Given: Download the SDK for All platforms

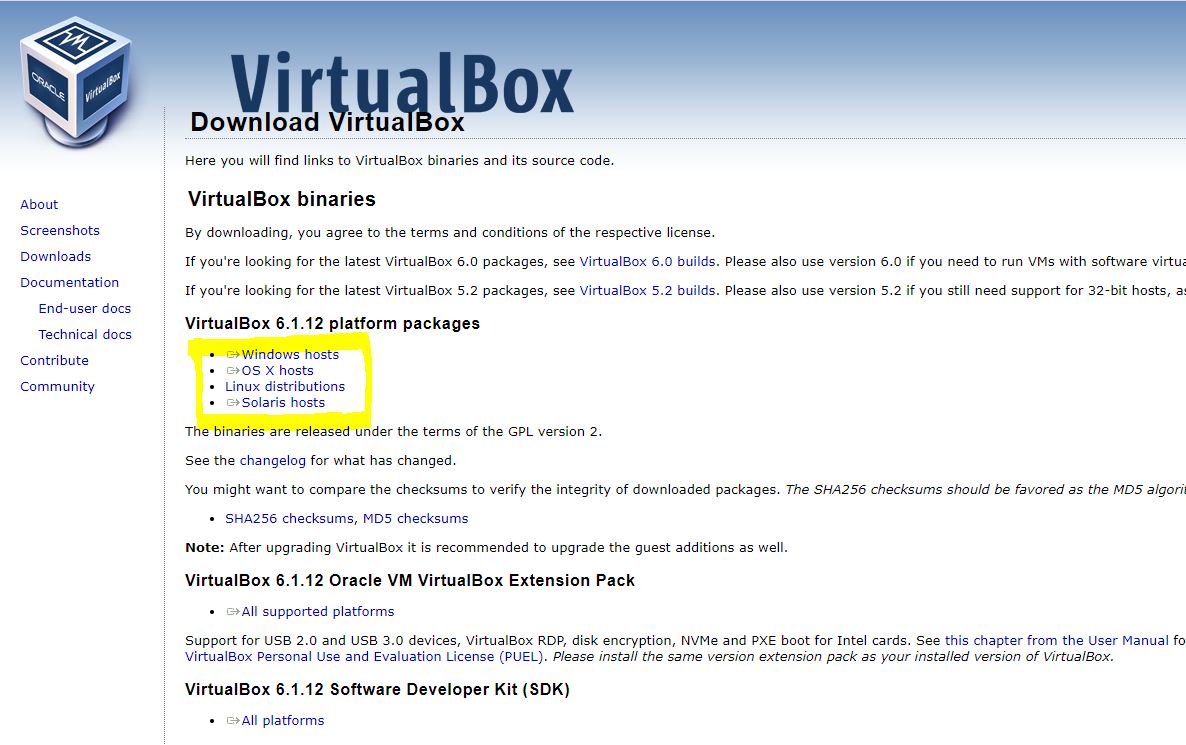Looking at the screenshot, I should pos(283,721).
